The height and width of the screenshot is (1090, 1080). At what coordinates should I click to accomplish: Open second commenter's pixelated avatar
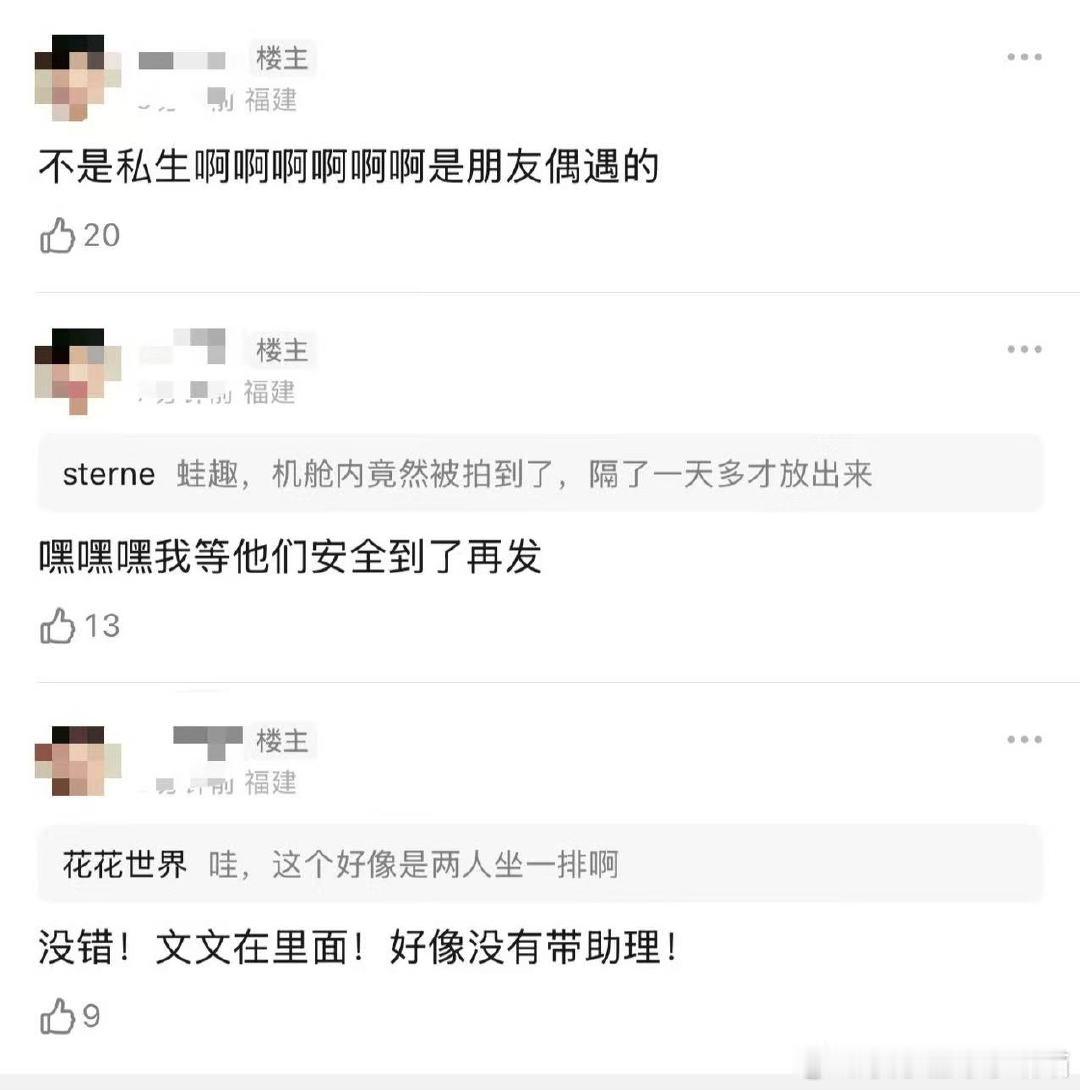[x=78, y=371]
